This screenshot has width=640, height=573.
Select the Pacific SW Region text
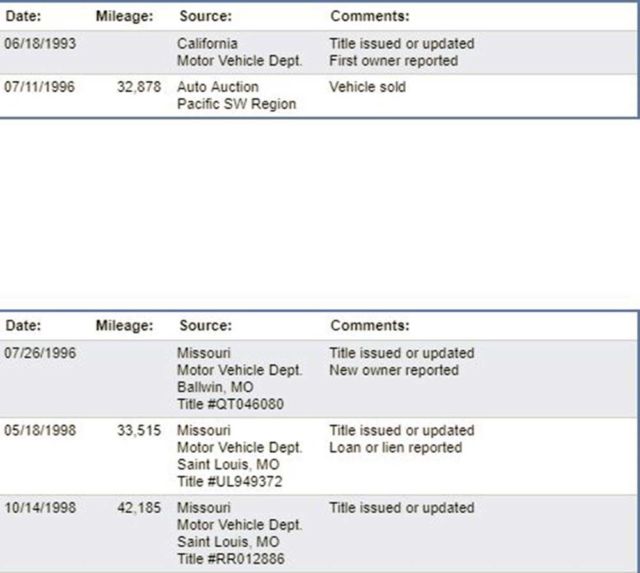click(236, 104)
